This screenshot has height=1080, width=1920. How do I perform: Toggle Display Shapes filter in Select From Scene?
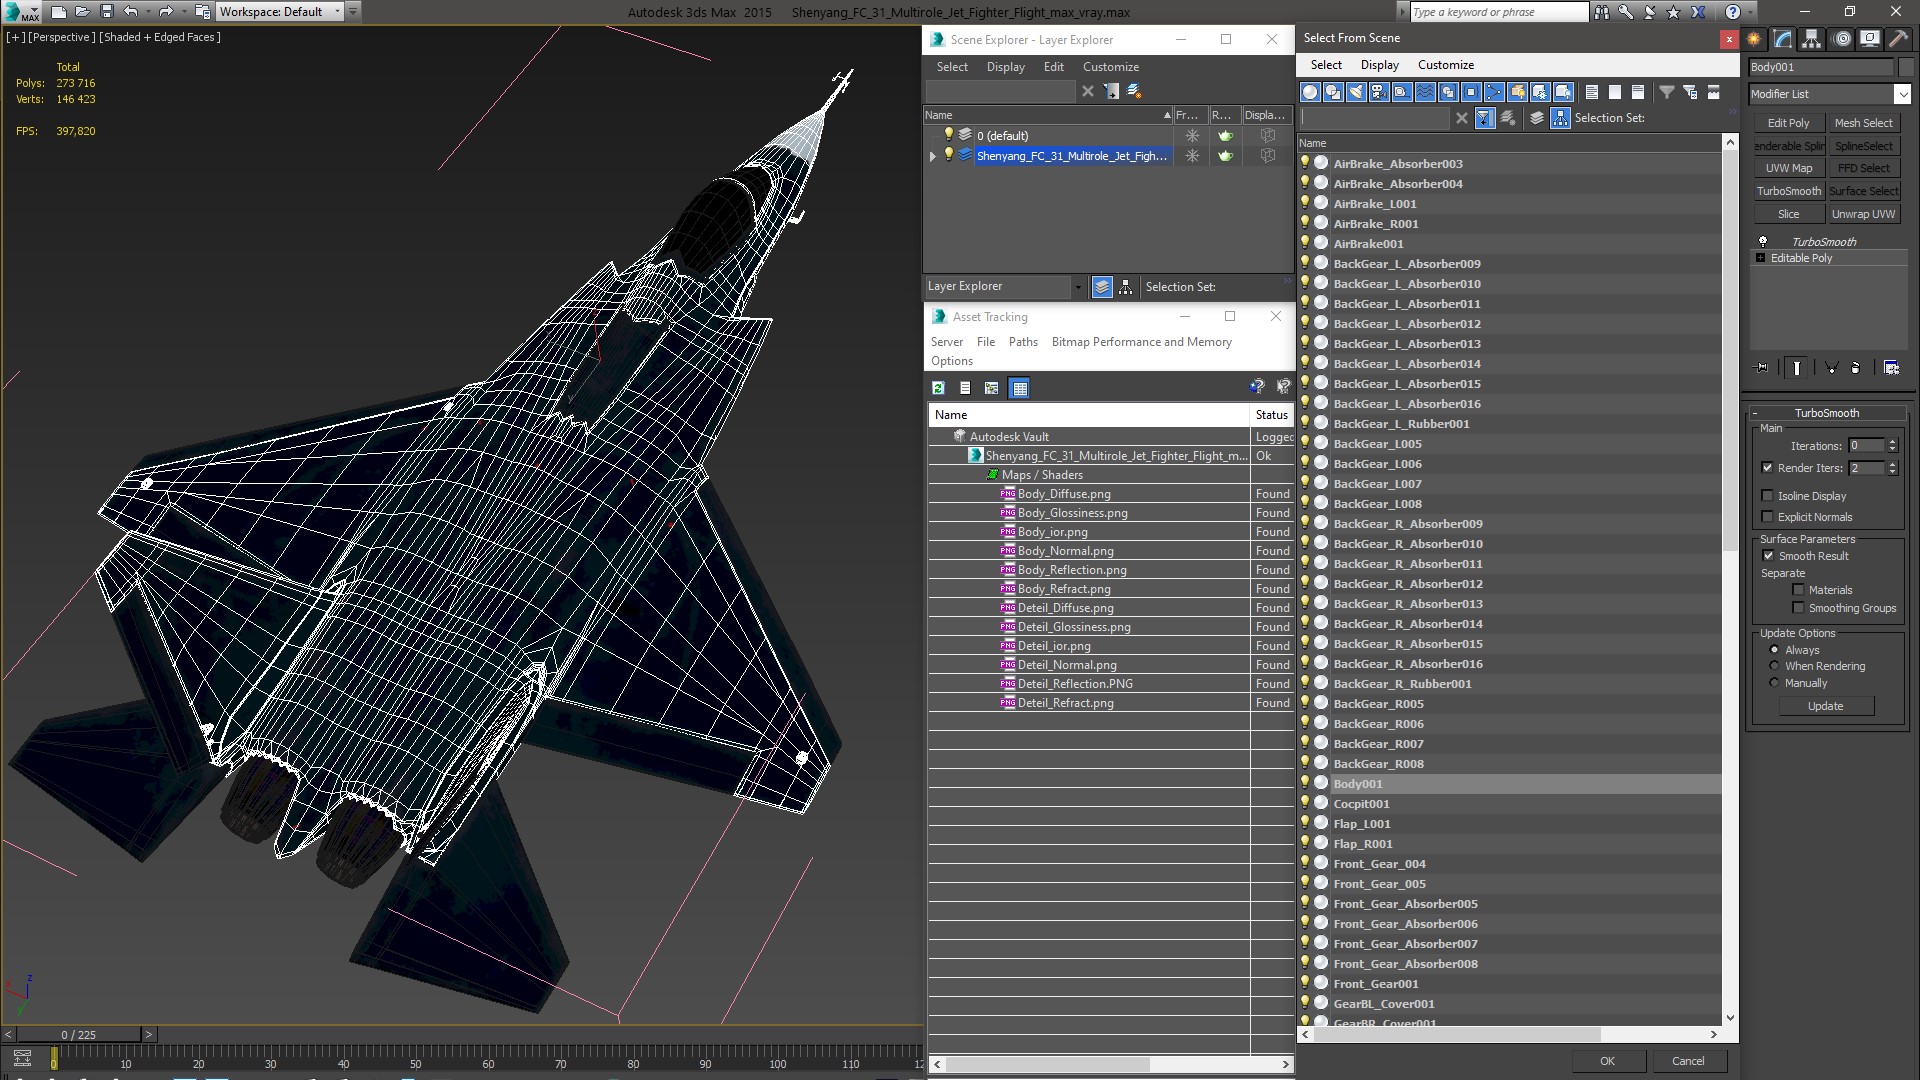1333,92
